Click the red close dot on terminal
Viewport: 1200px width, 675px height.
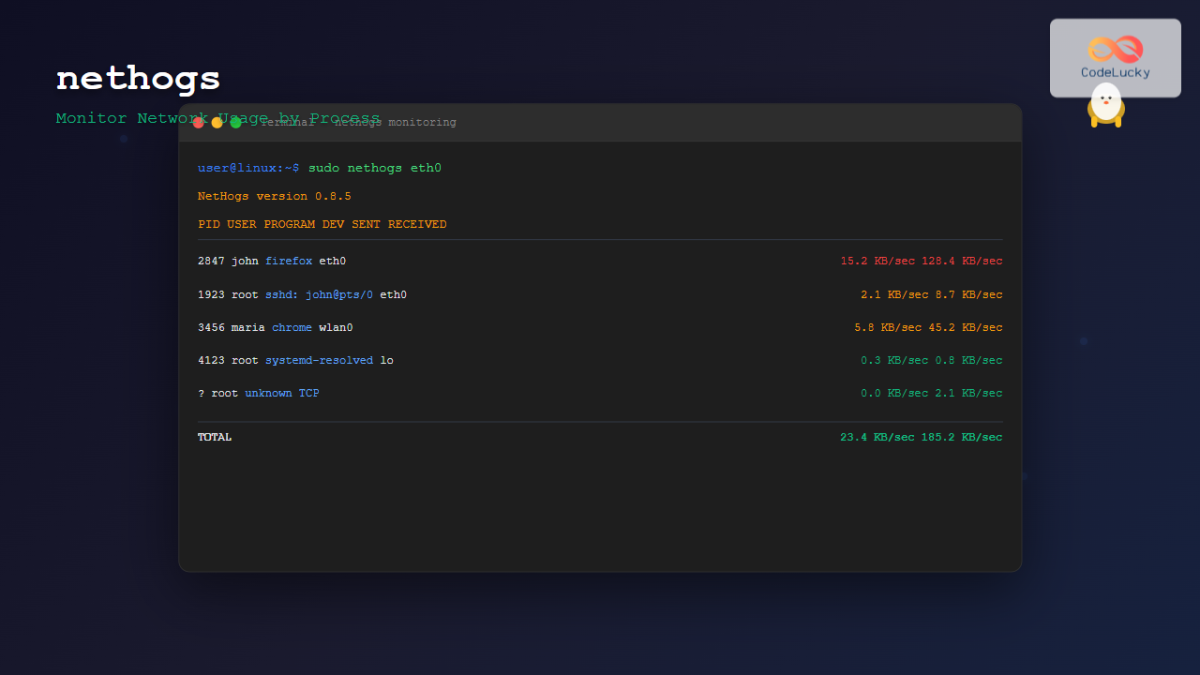(x=198, y=121)
